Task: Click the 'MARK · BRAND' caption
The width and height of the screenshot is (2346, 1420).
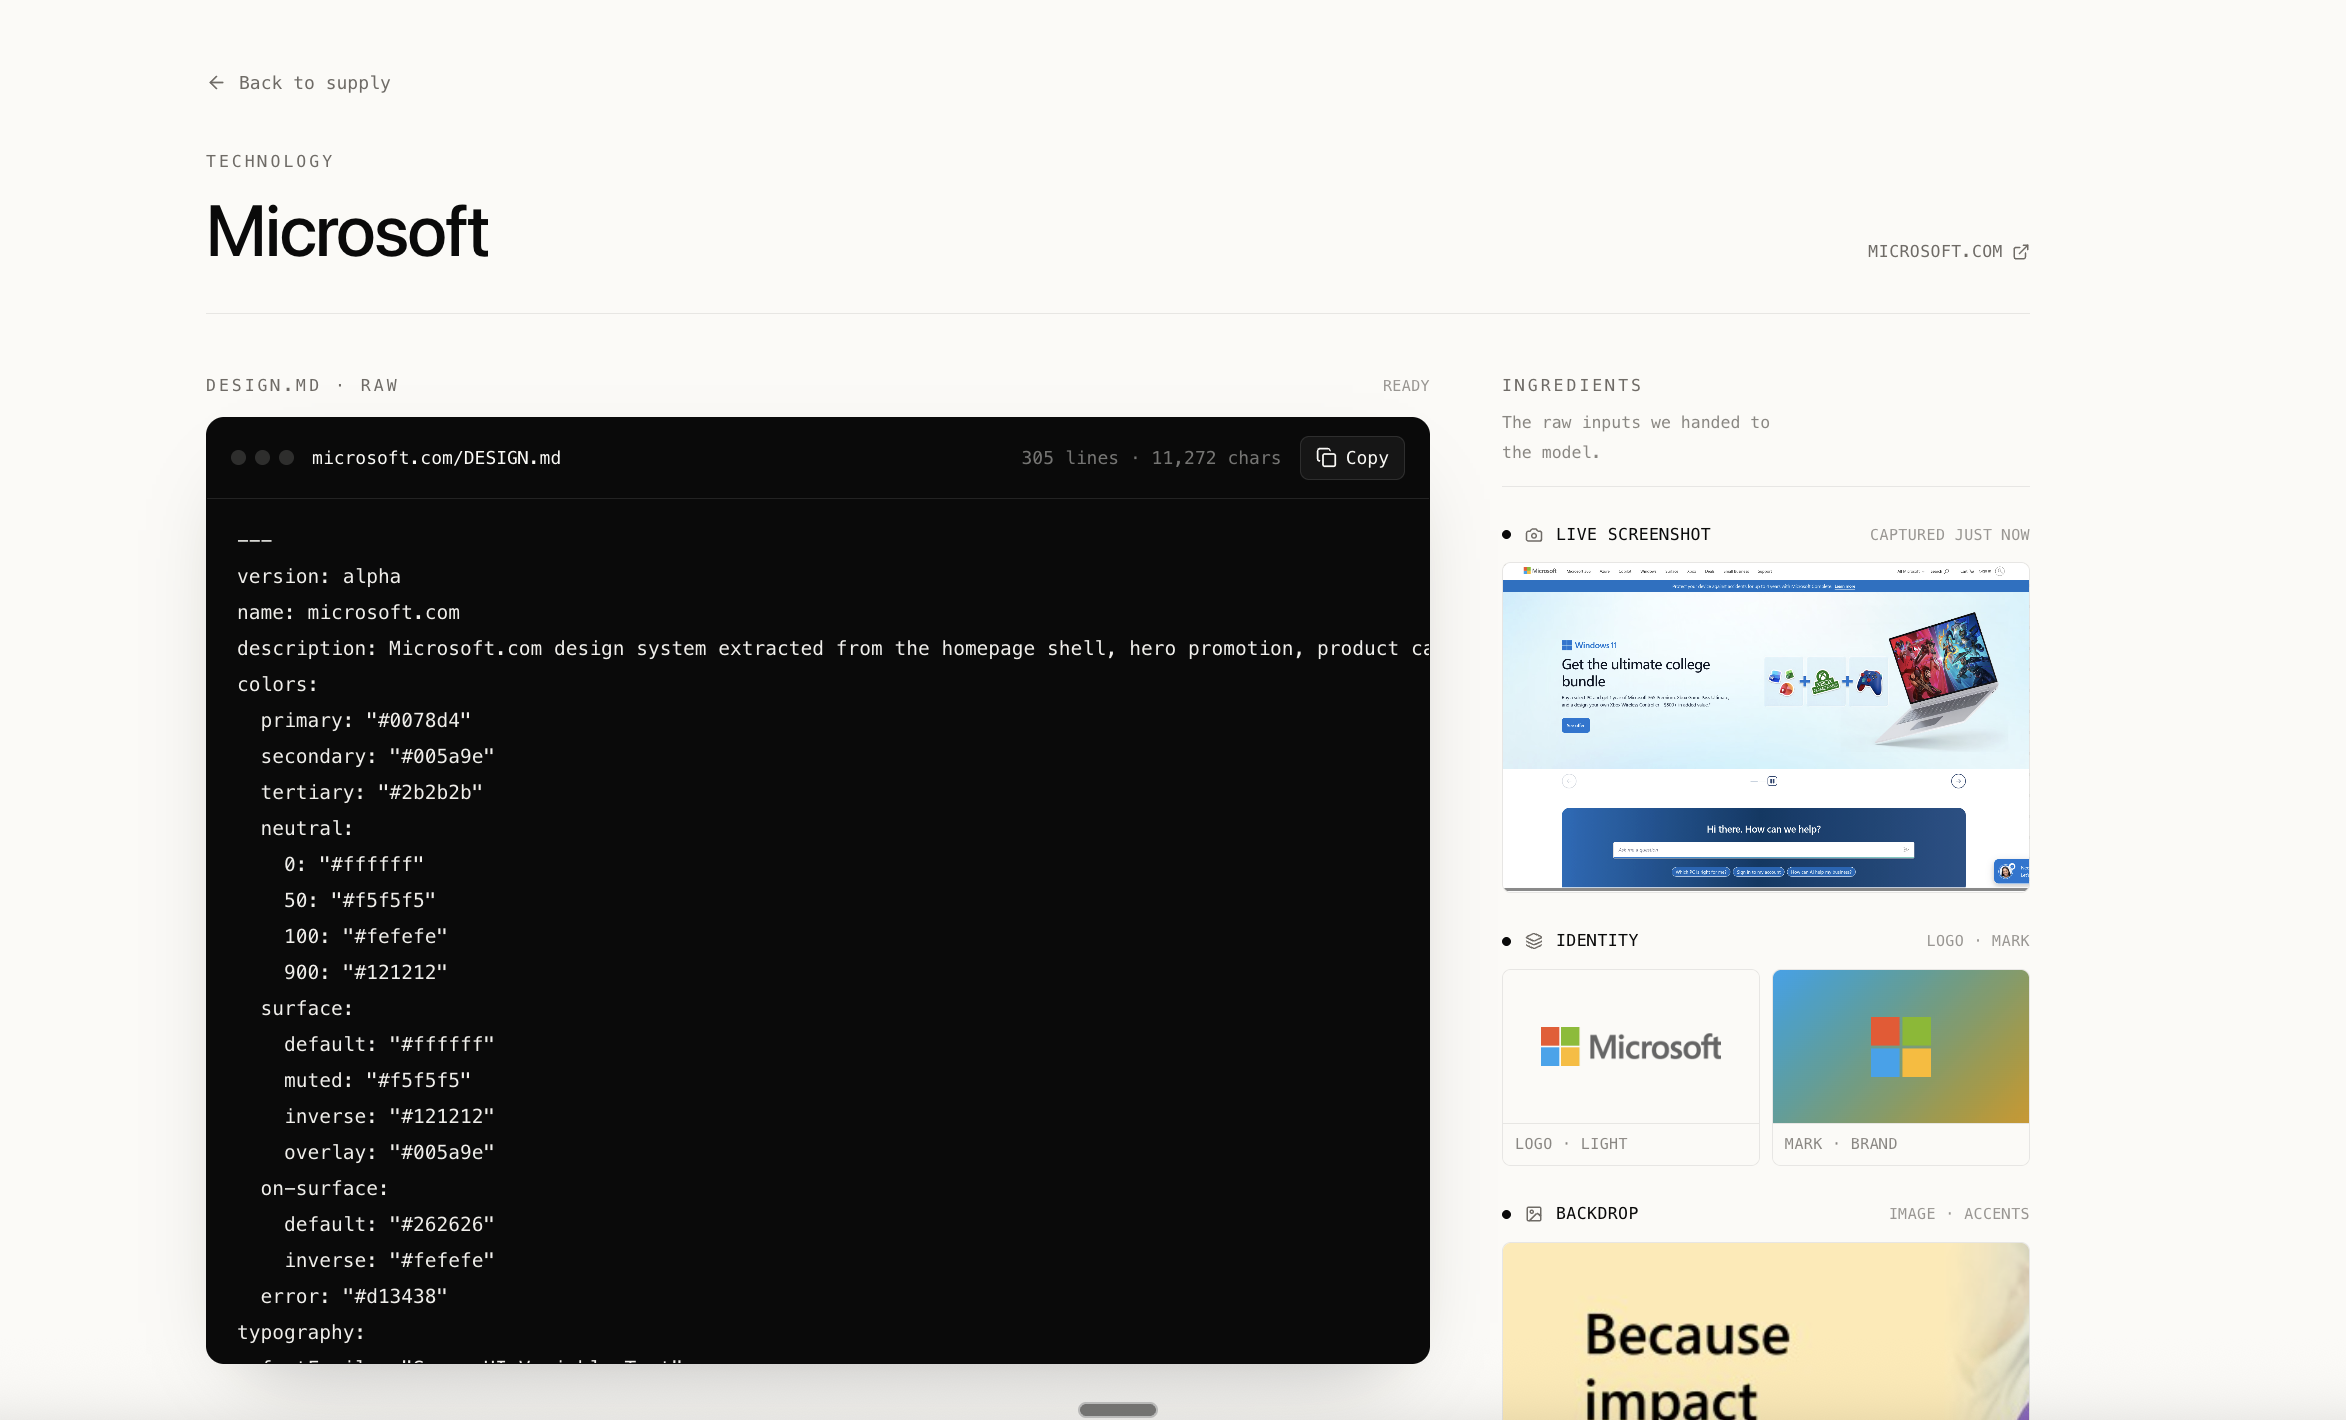Action: pos(1840,1144)
